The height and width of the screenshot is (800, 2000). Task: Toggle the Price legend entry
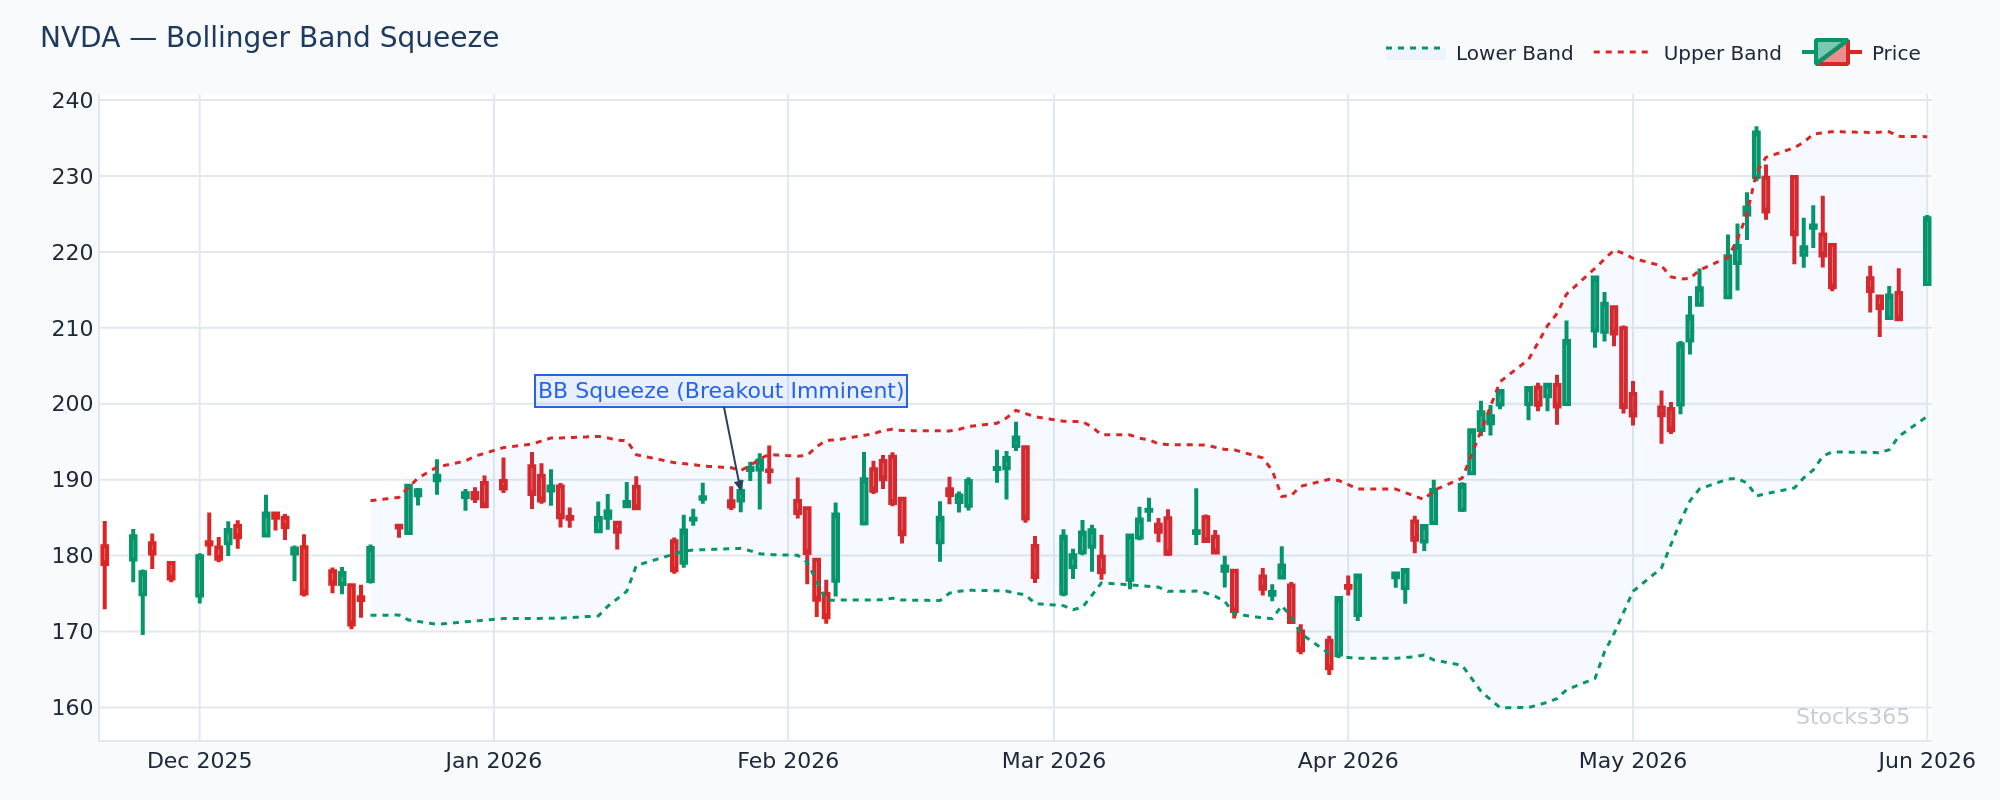[1861, 53]
